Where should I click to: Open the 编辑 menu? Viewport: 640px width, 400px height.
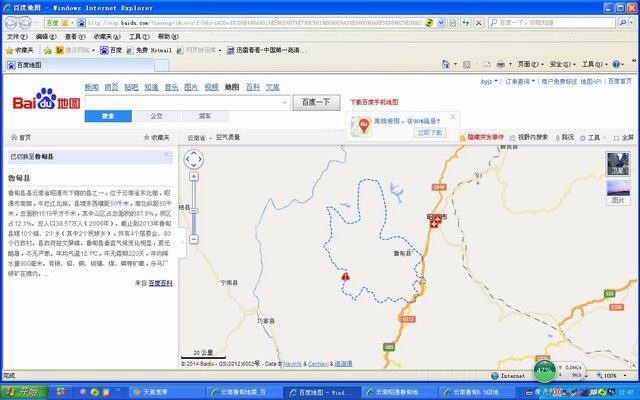click(x=46, y=37)
